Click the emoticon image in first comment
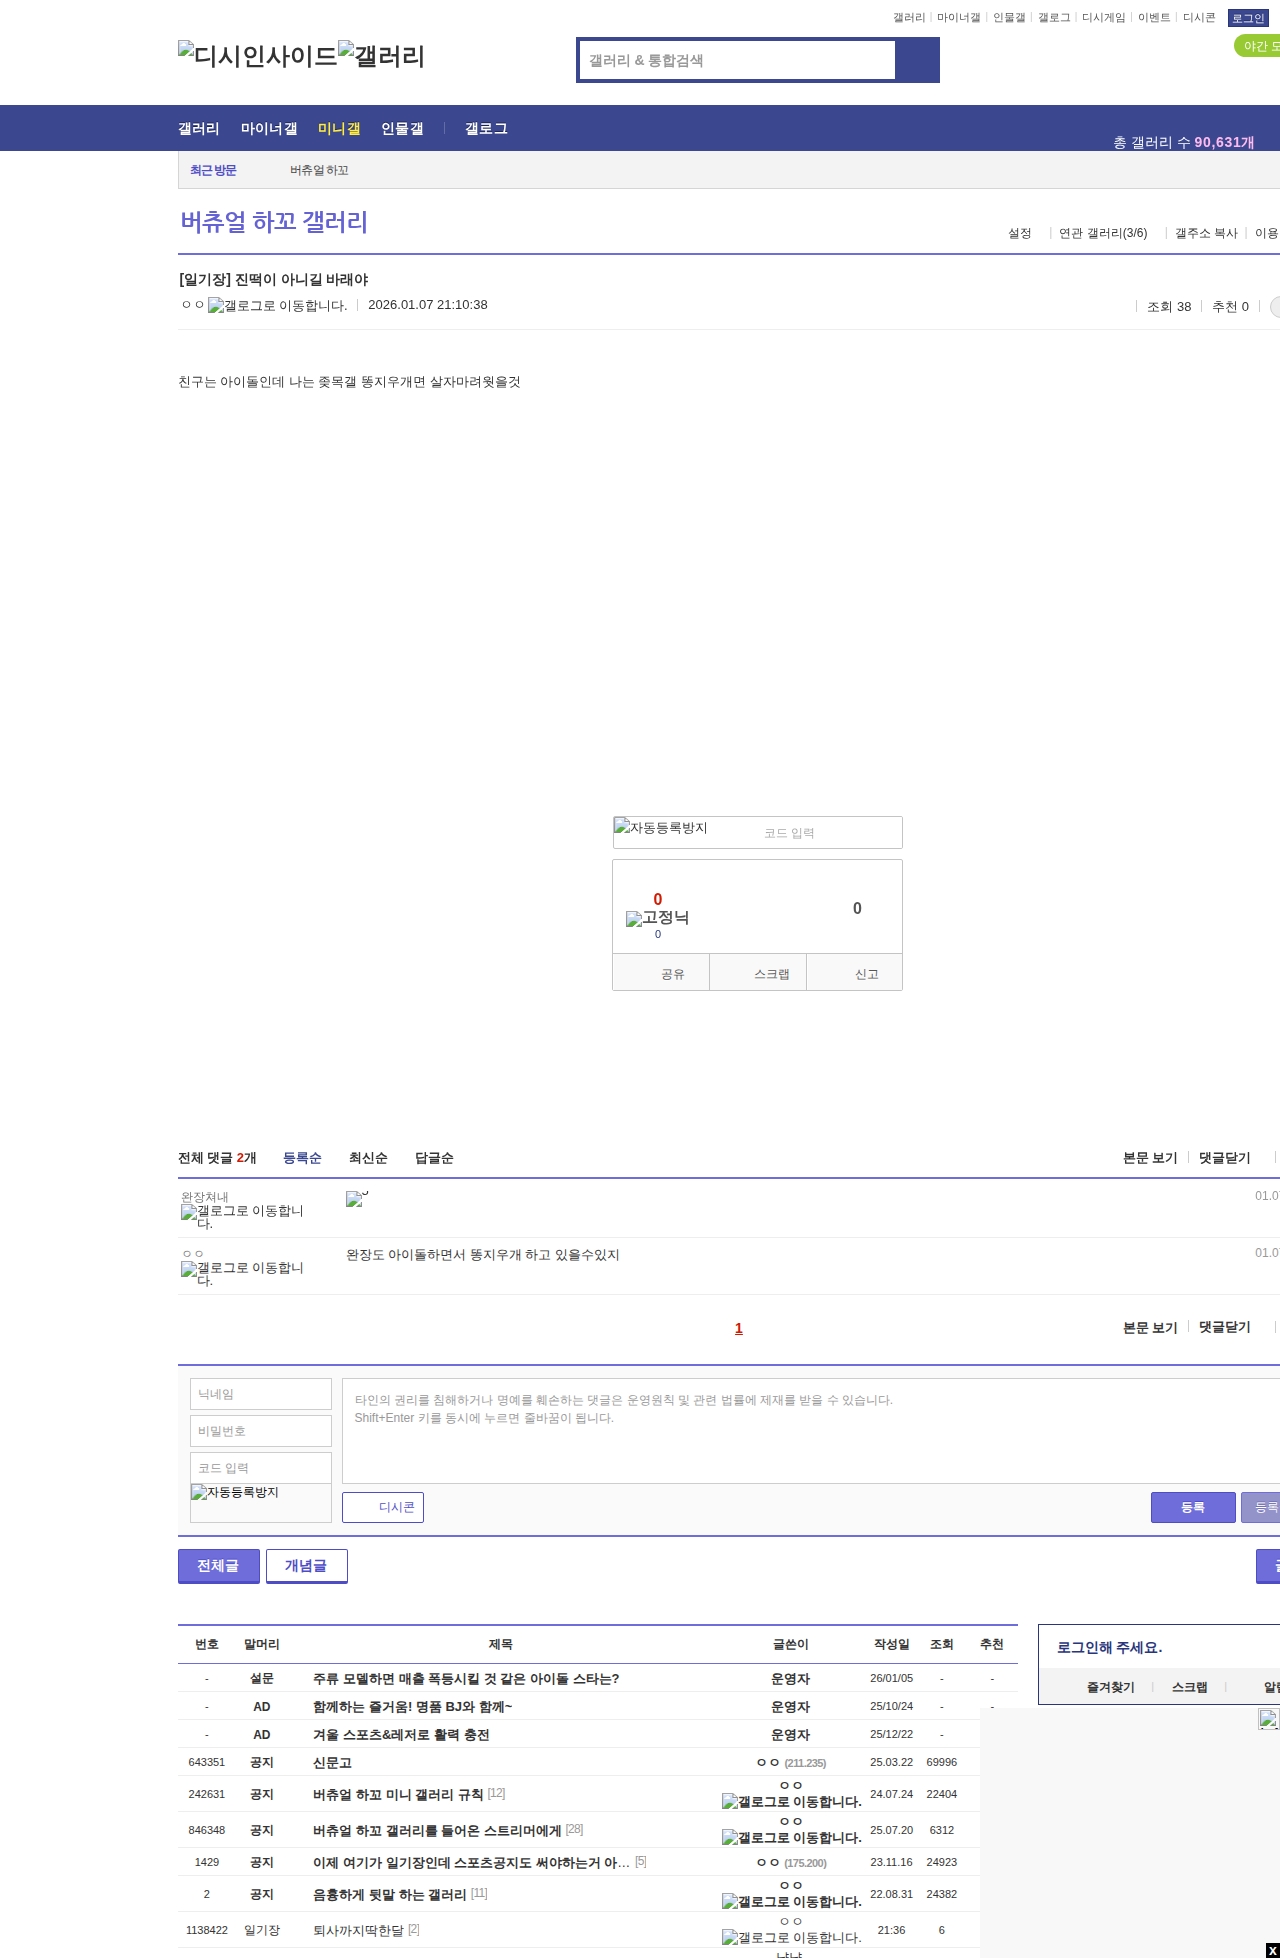This screenshot has height=1958, width=1280. [356, 1199]
